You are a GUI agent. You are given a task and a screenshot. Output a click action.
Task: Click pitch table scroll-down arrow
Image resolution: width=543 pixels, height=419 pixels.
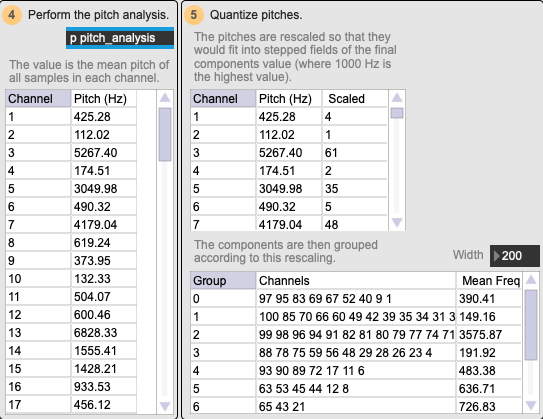[x=165, y=406]
